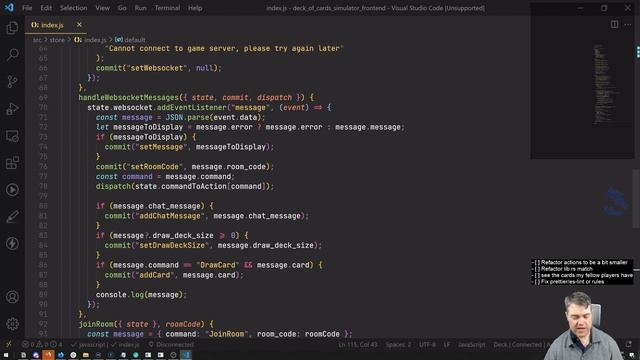Open the Source Control view
This screenshot has width=640, height=360.
pos(12,82)
